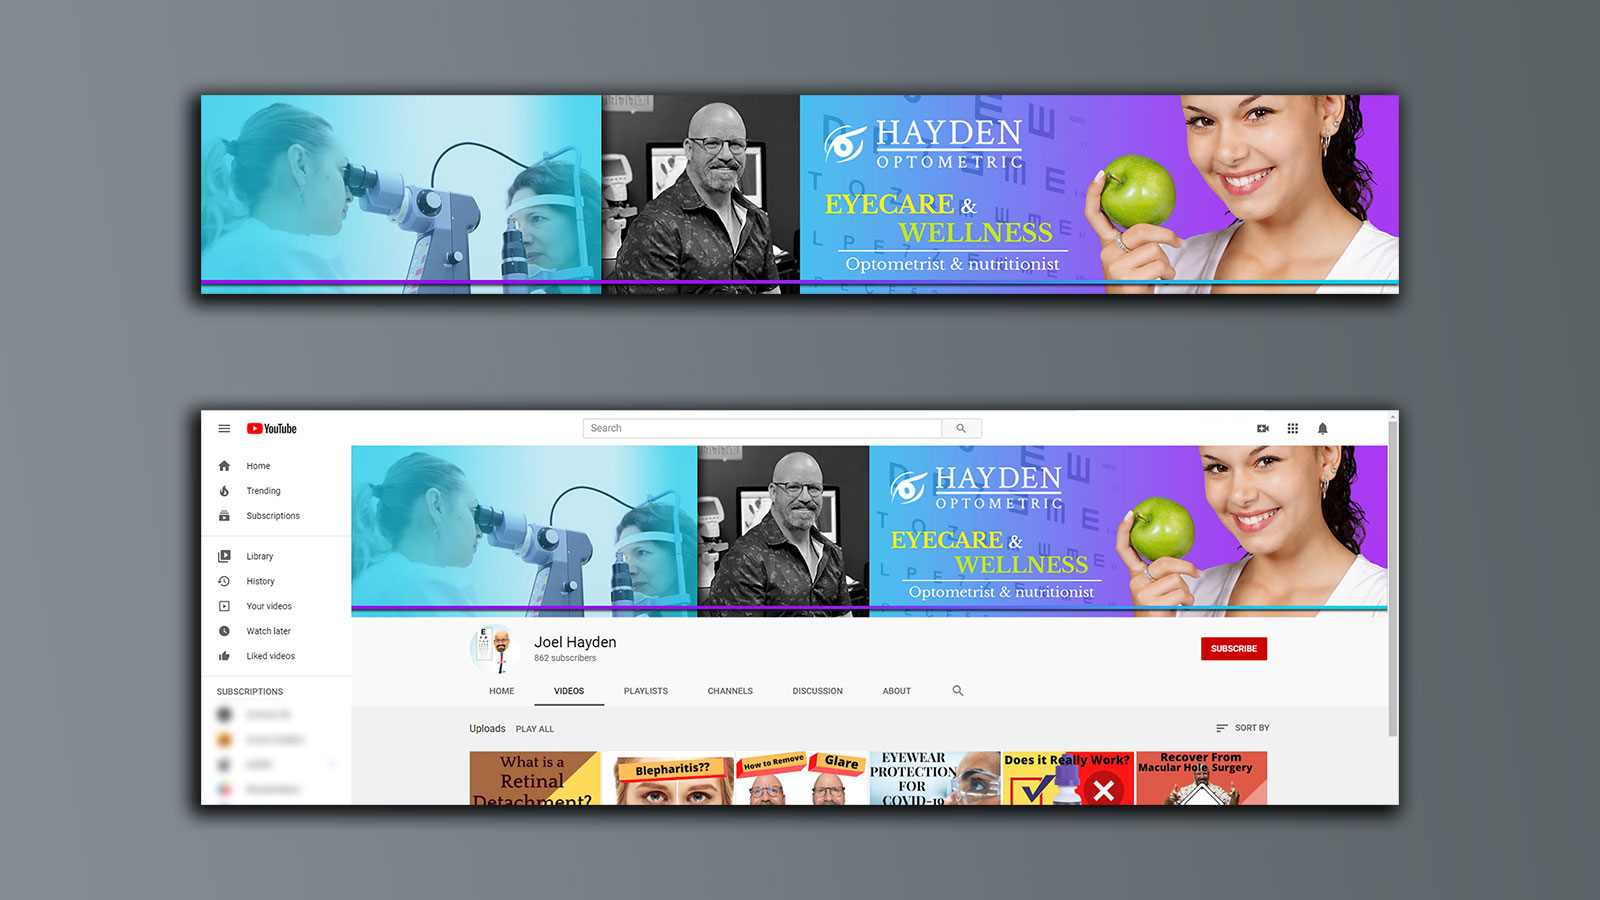
Task: Click the Liked videos thumbs-up icon
Action: (x=224, y=656)
